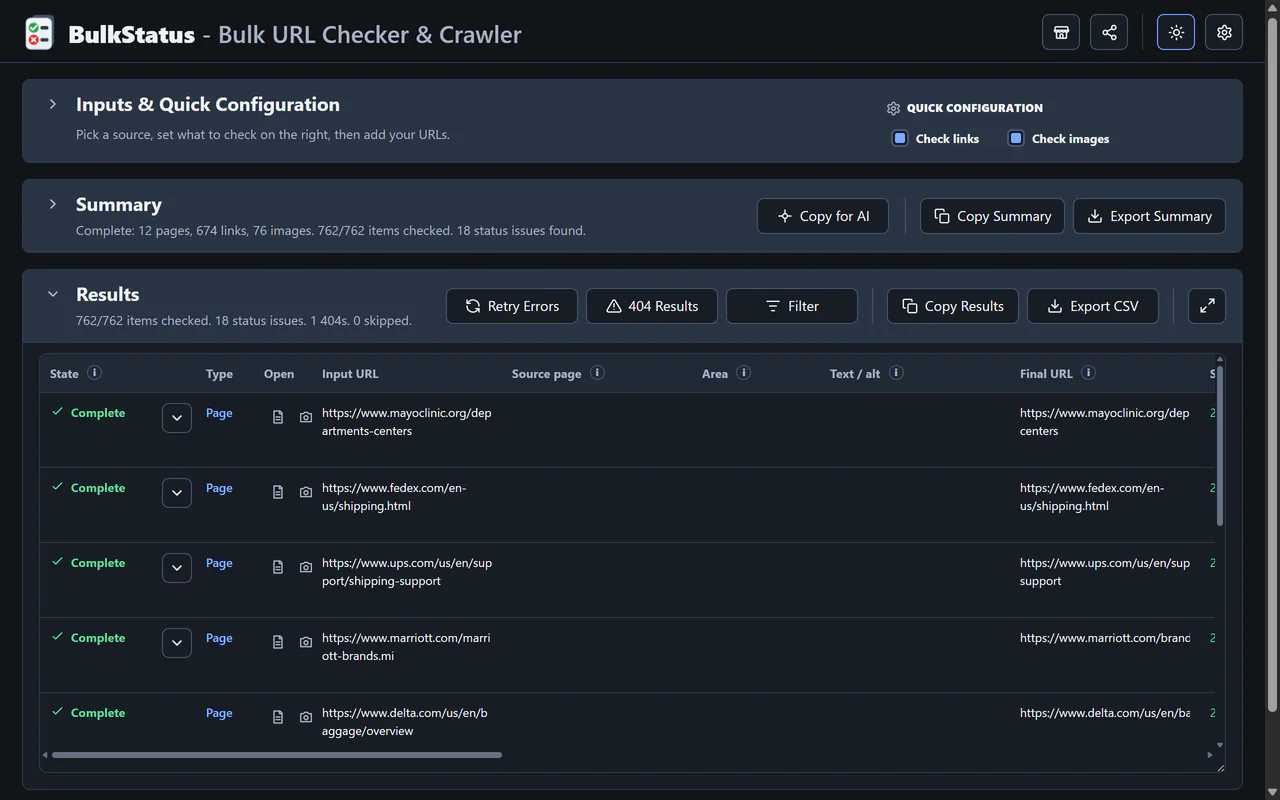Expand Inputs & Quick Configuration section
1280x800 pixels.
coord(53,104)
